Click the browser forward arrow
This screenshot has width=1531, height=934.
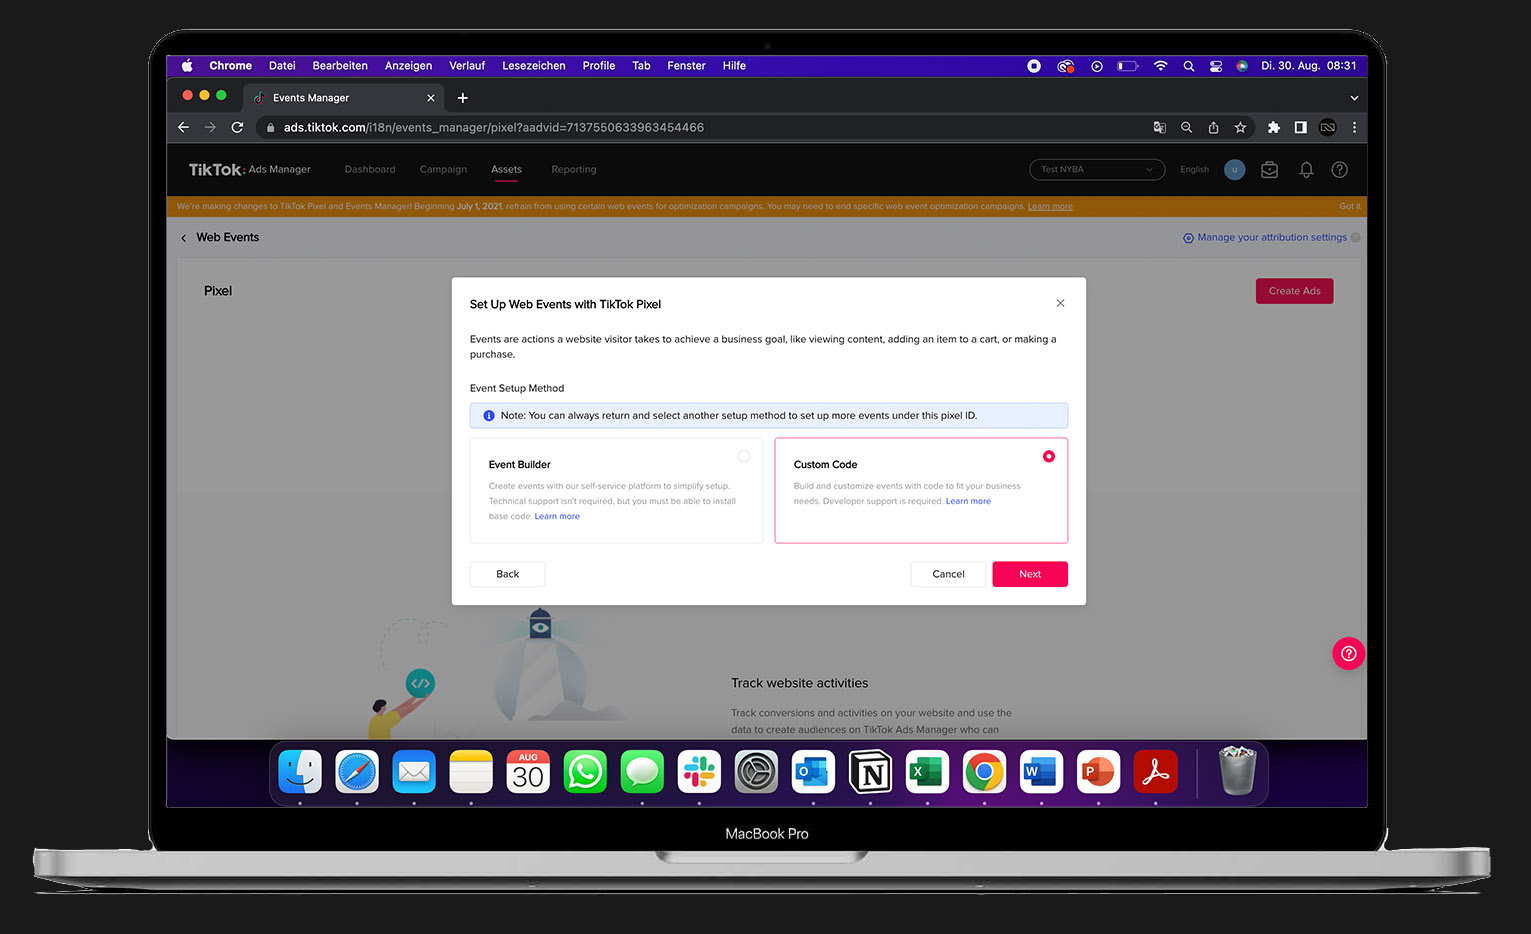point(210,127)
